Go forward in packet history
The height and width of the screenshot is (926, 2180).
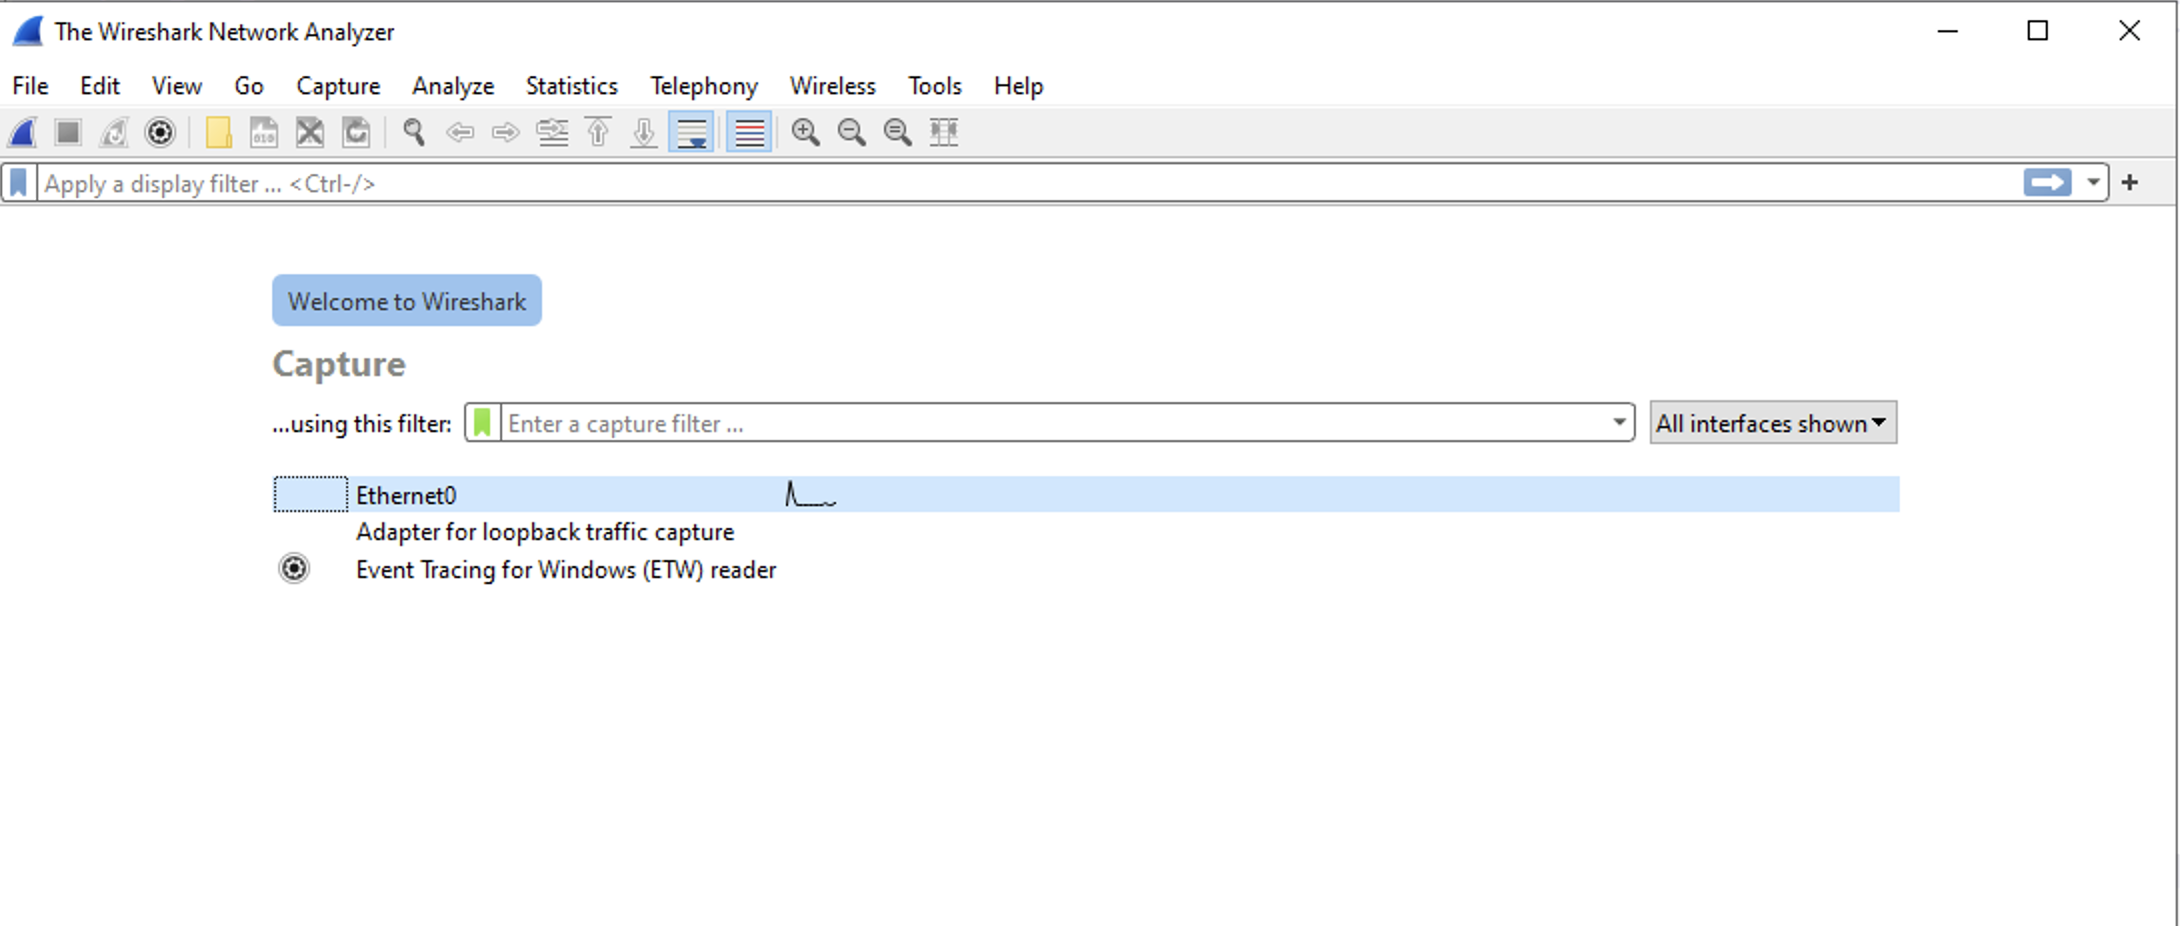pyautogui.click(x=506, y=132)
